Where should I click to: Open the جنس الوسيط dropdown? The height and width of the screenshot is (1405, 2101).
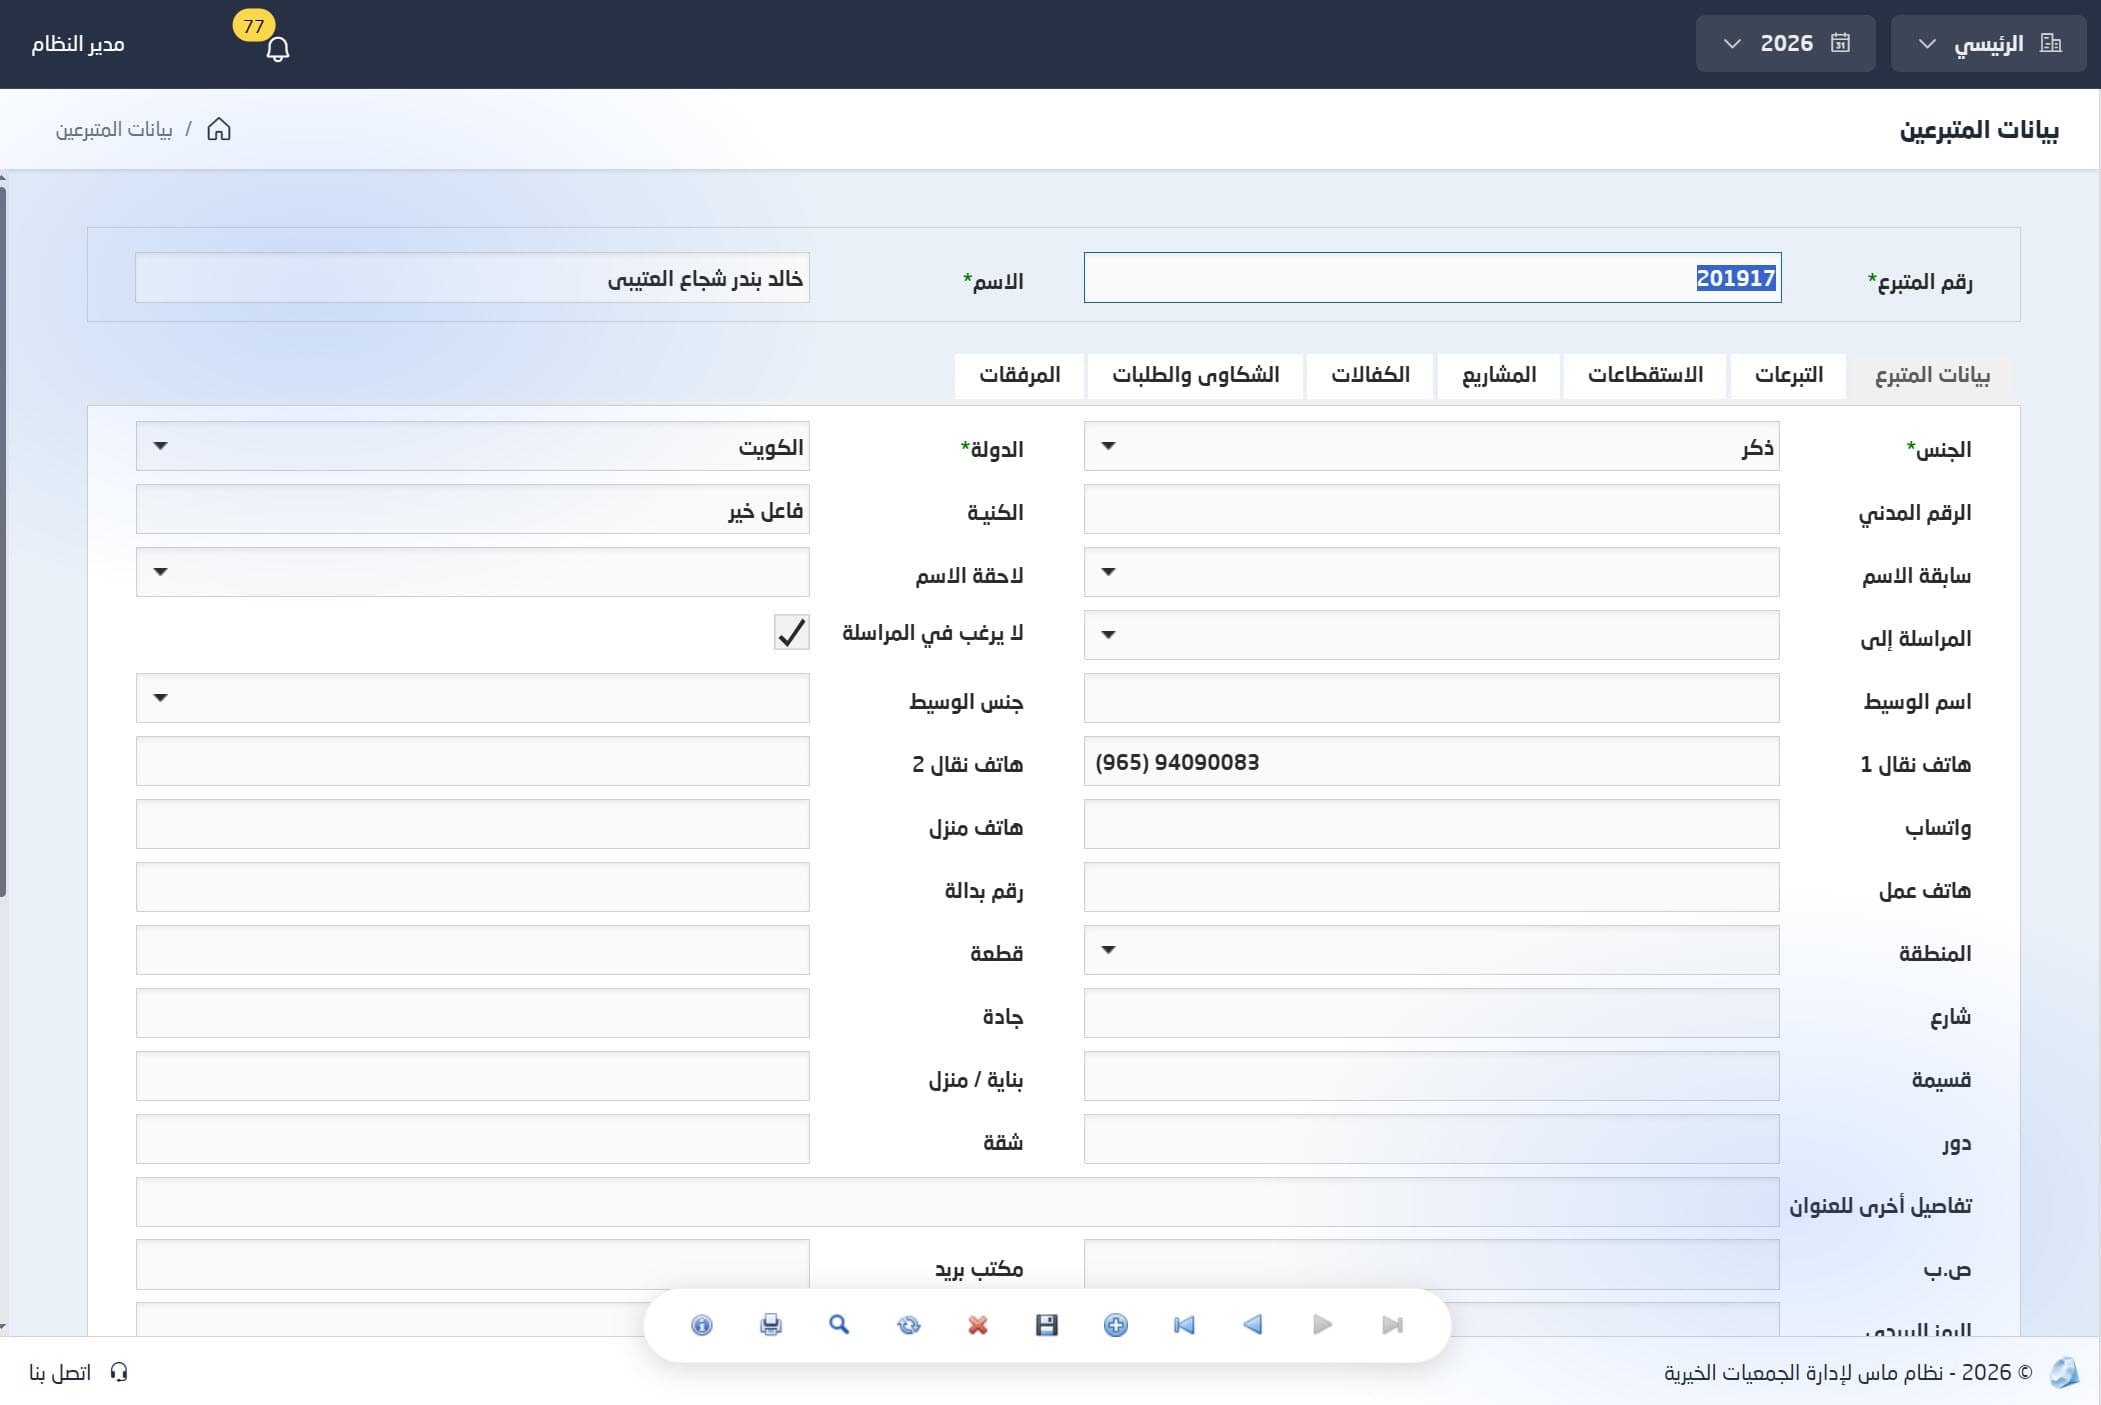[x=472, y=698]
